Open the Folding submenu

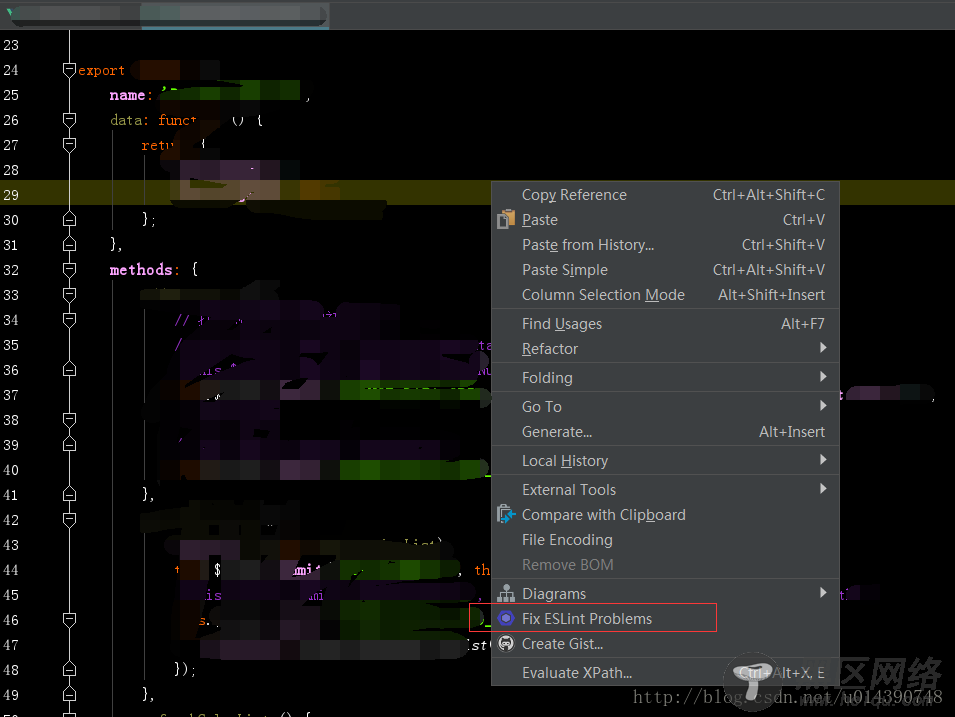(665, 378)
